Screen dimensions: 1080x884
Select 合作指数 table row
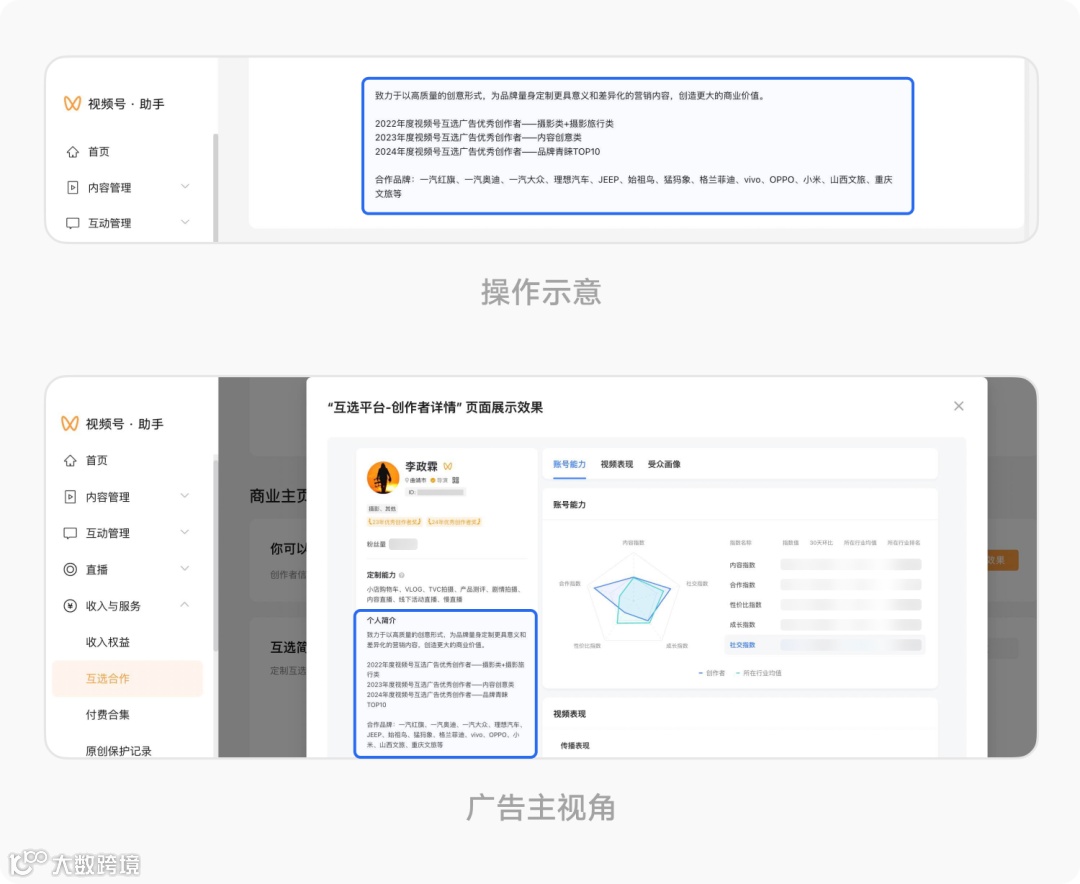(824, 585)
